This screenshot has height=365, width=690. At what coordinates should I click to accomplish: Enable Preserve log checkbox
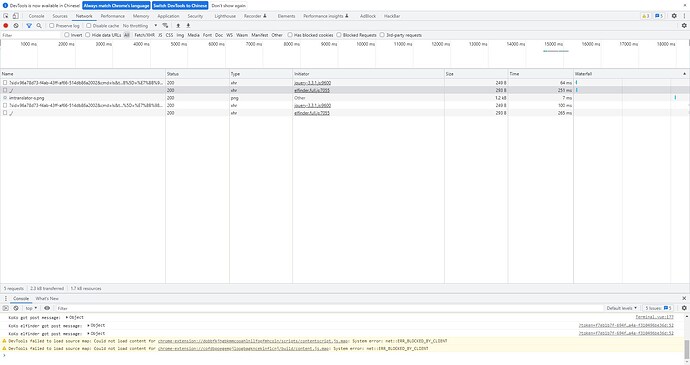pos(51,26)
